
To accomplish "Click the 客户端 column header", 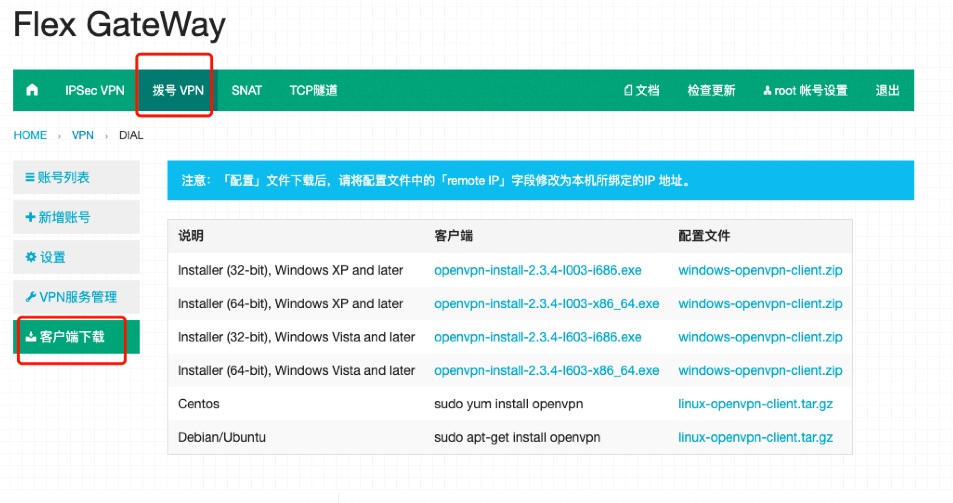I will point(453,236).
